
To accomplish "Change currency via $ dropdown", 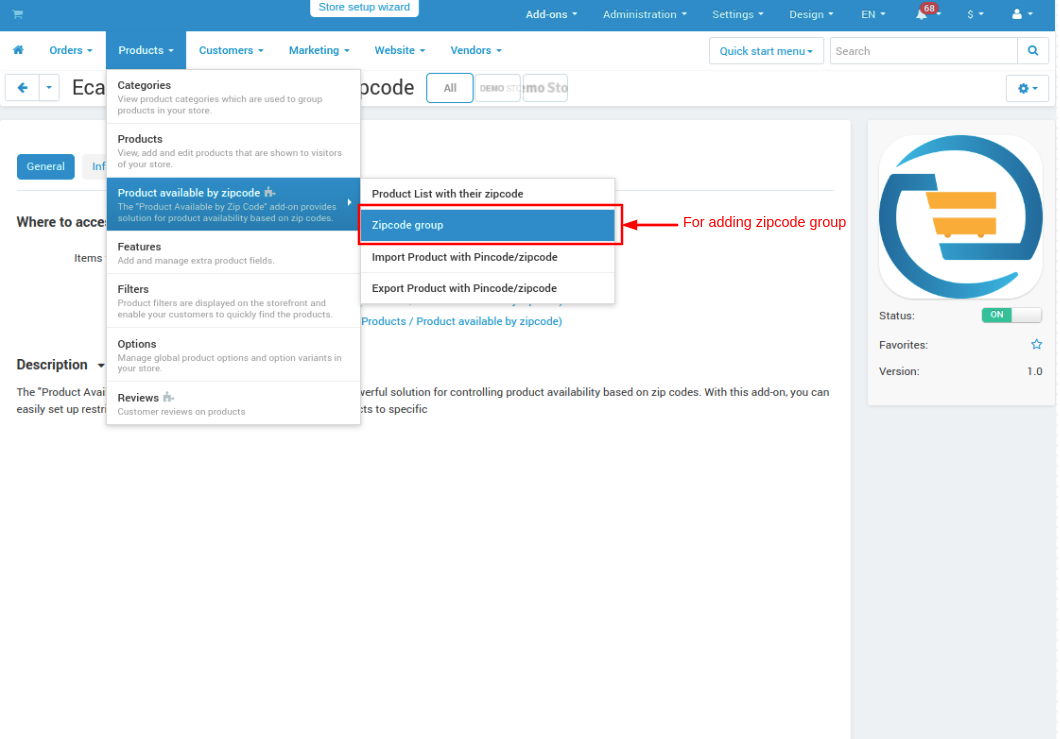I will coord(975,14).
